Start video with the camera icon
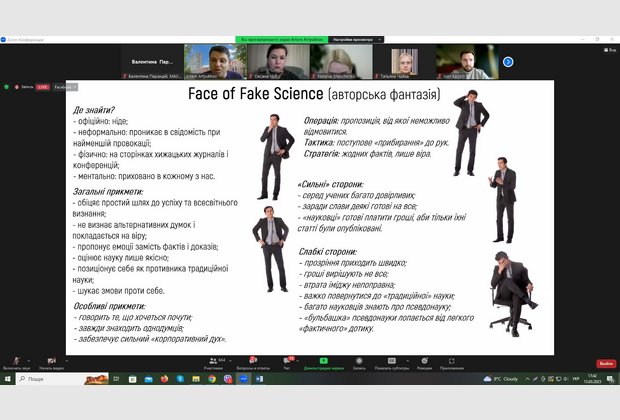Image resolution: width=620 pixels, height=420 pixels. [51, 363]
